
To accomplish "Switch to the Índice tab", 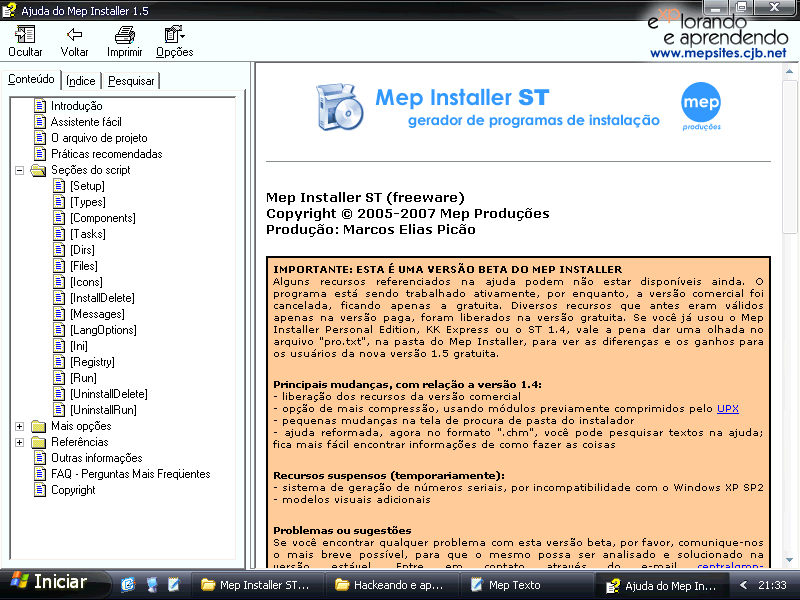I will click(x=81, y=81).
